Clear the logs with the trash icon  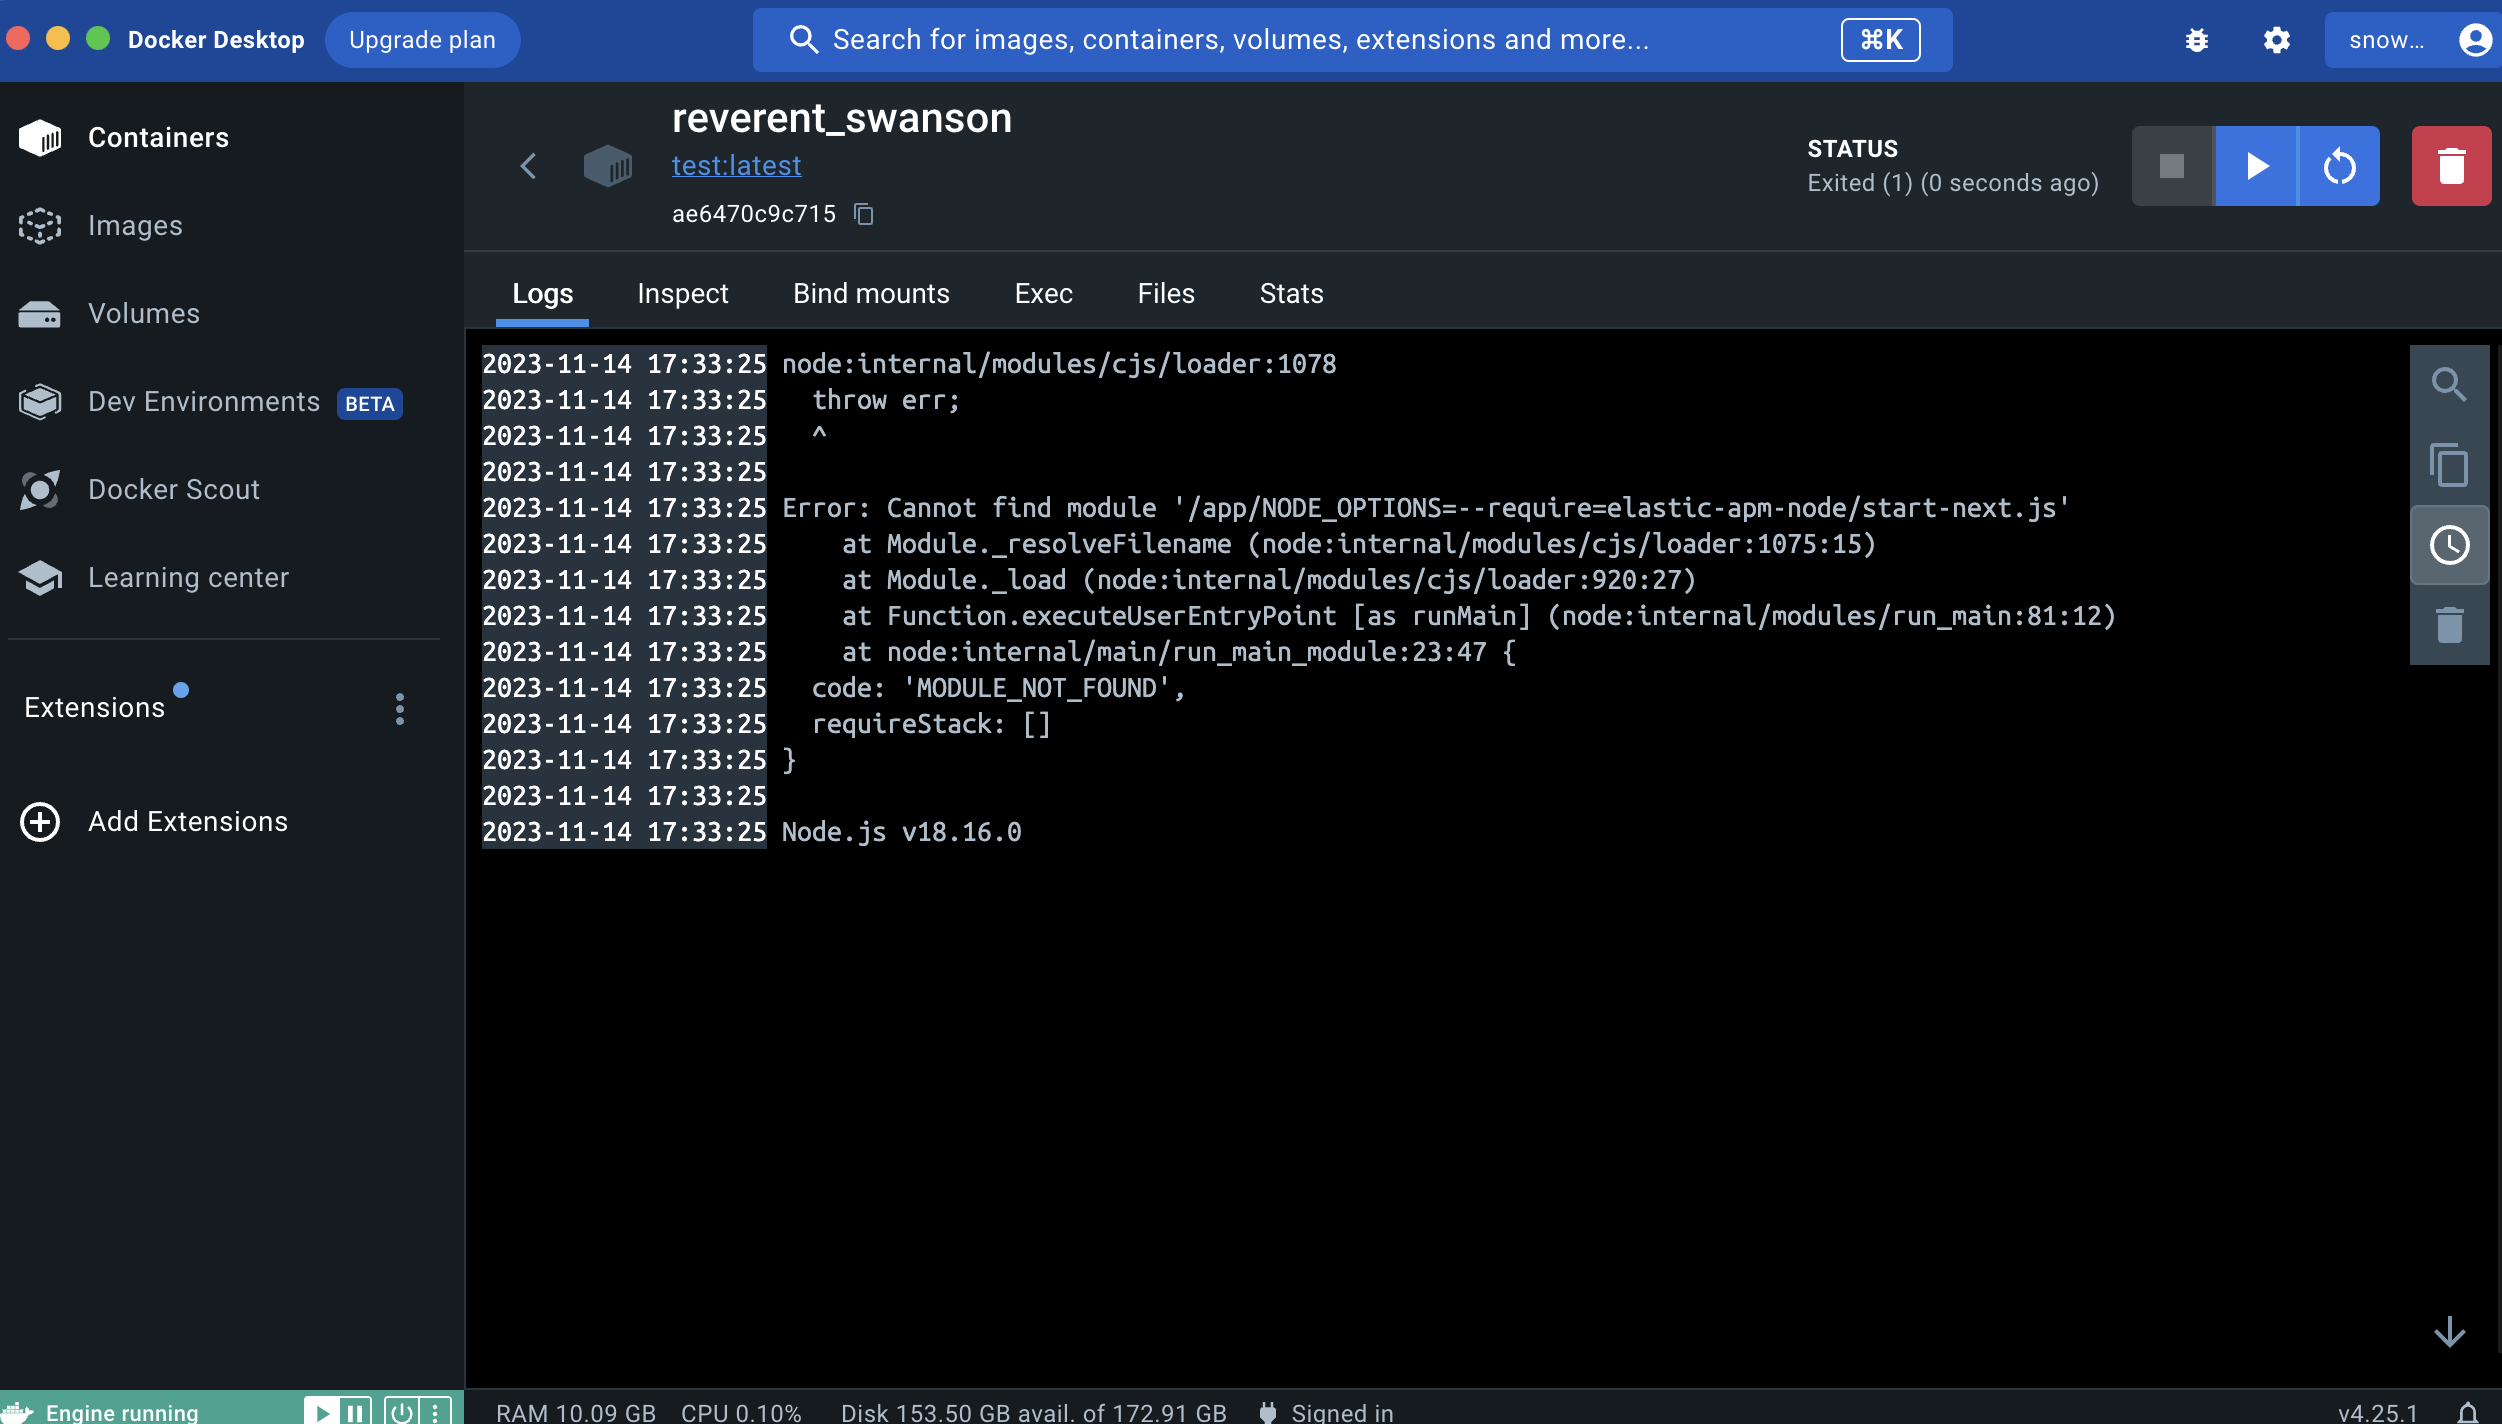2449,625
